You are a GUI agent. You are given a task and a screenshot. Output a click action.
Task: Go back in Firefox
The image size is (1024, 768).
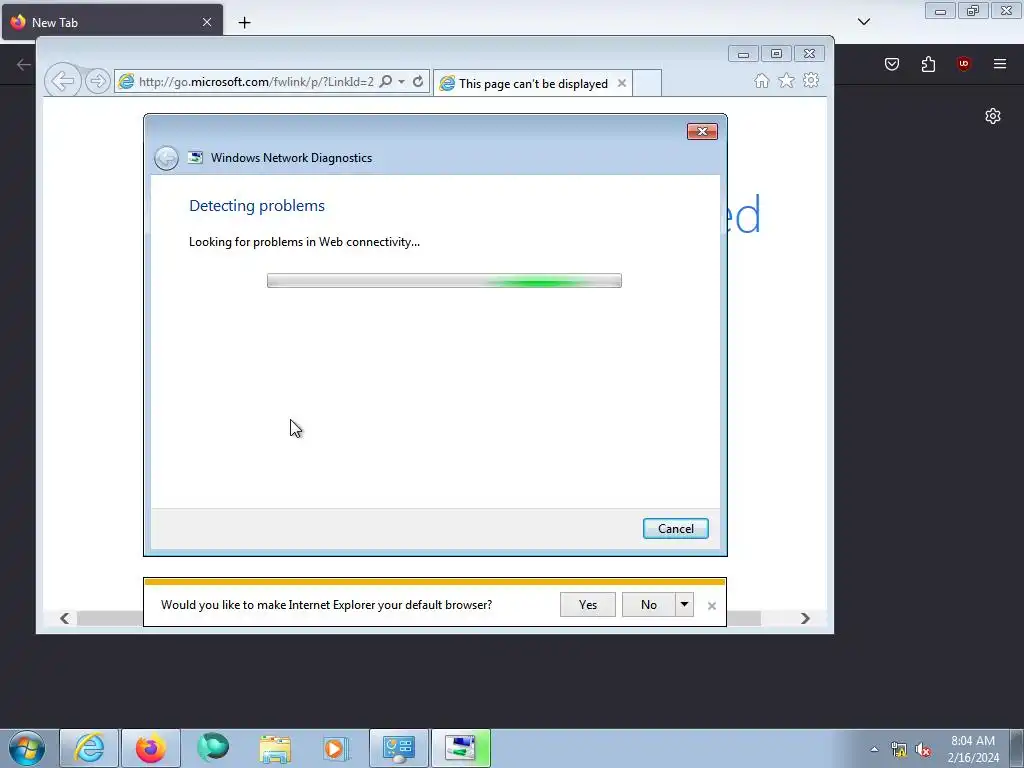pos(24,64)
